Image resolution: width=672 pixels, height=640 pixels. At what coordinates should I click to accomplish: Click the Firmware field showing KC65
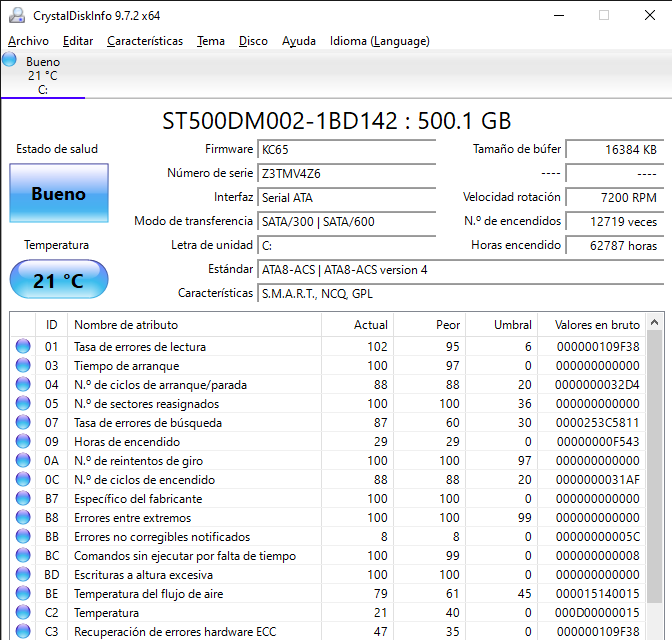click(346, 149)
